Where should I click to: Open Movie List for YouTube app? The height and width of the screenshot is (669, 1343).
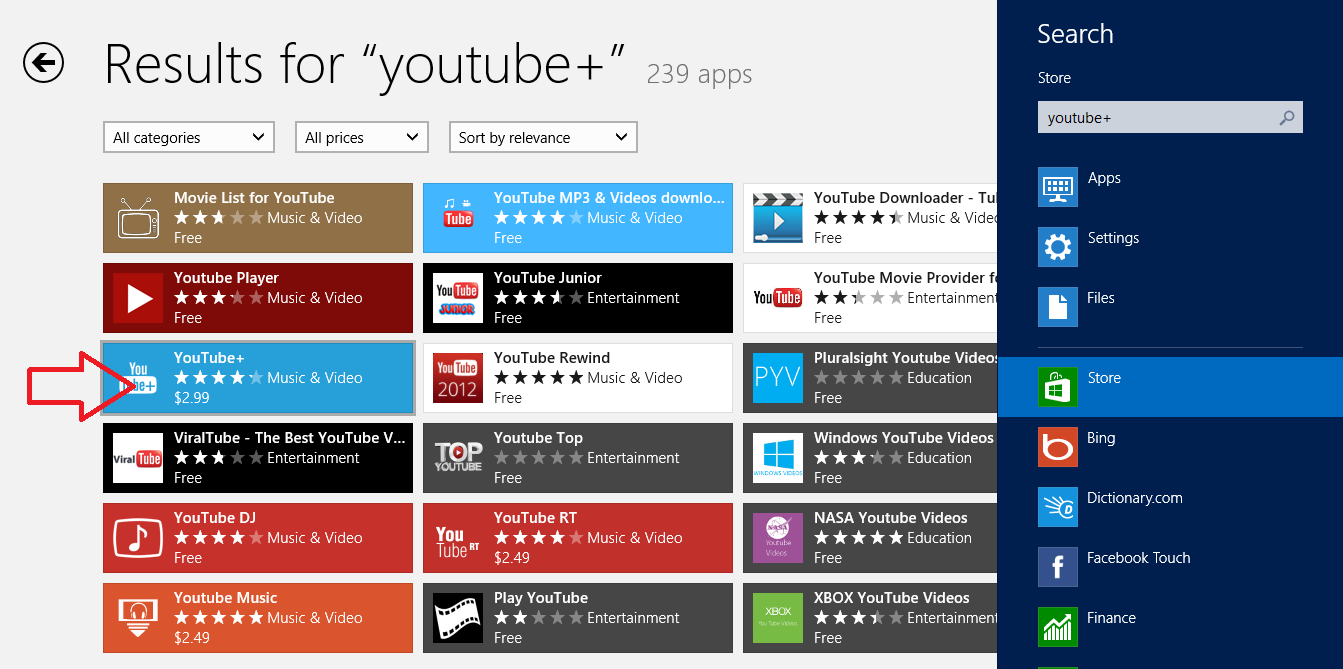[258, 218]
